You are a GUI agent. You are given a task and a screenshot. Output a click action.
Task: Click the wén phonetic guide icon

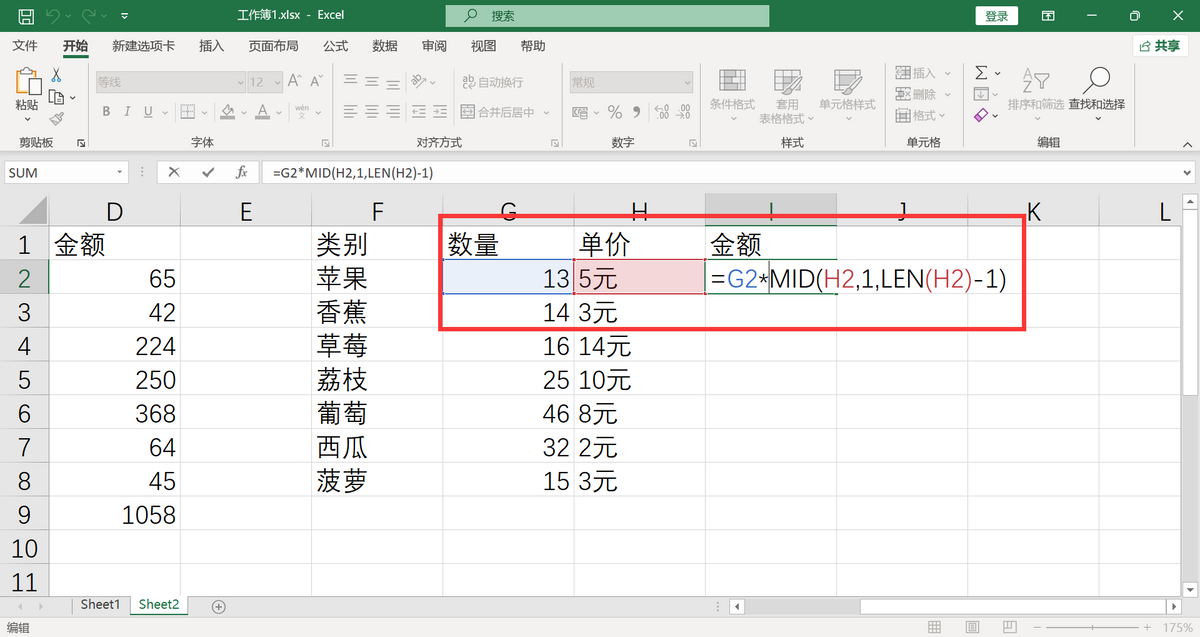pyautogui.click(x=301, y=112)
